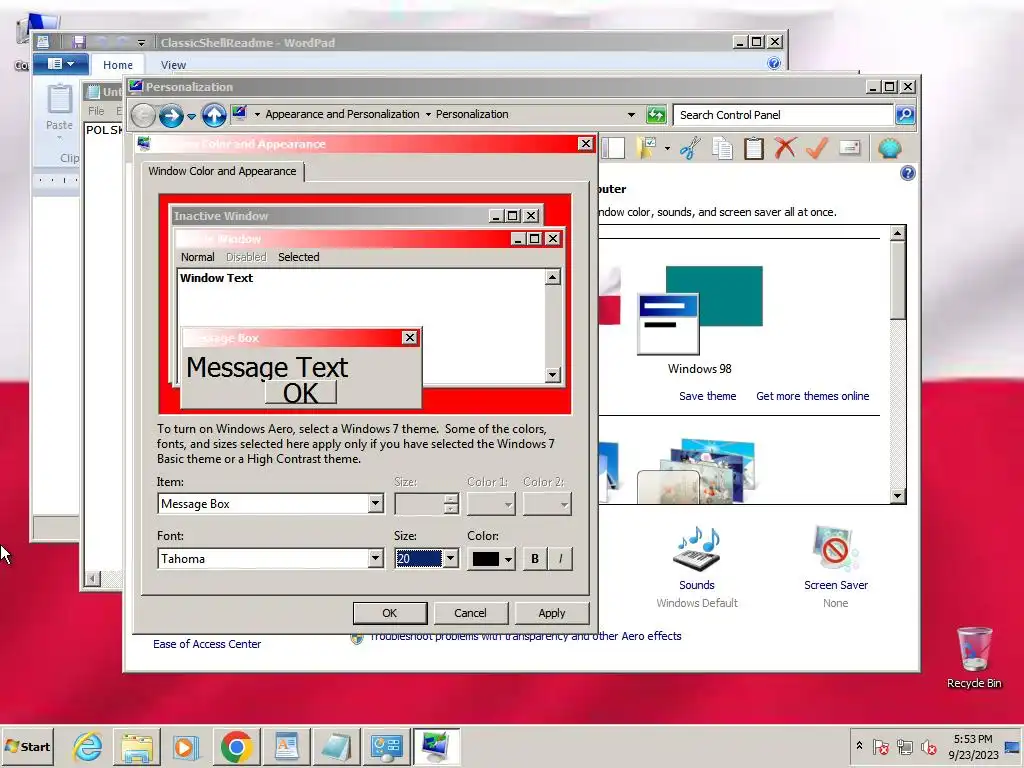Click the Apply button in the dialog
This screenshot has height=768, width=1024.
[x=552, y=613]
